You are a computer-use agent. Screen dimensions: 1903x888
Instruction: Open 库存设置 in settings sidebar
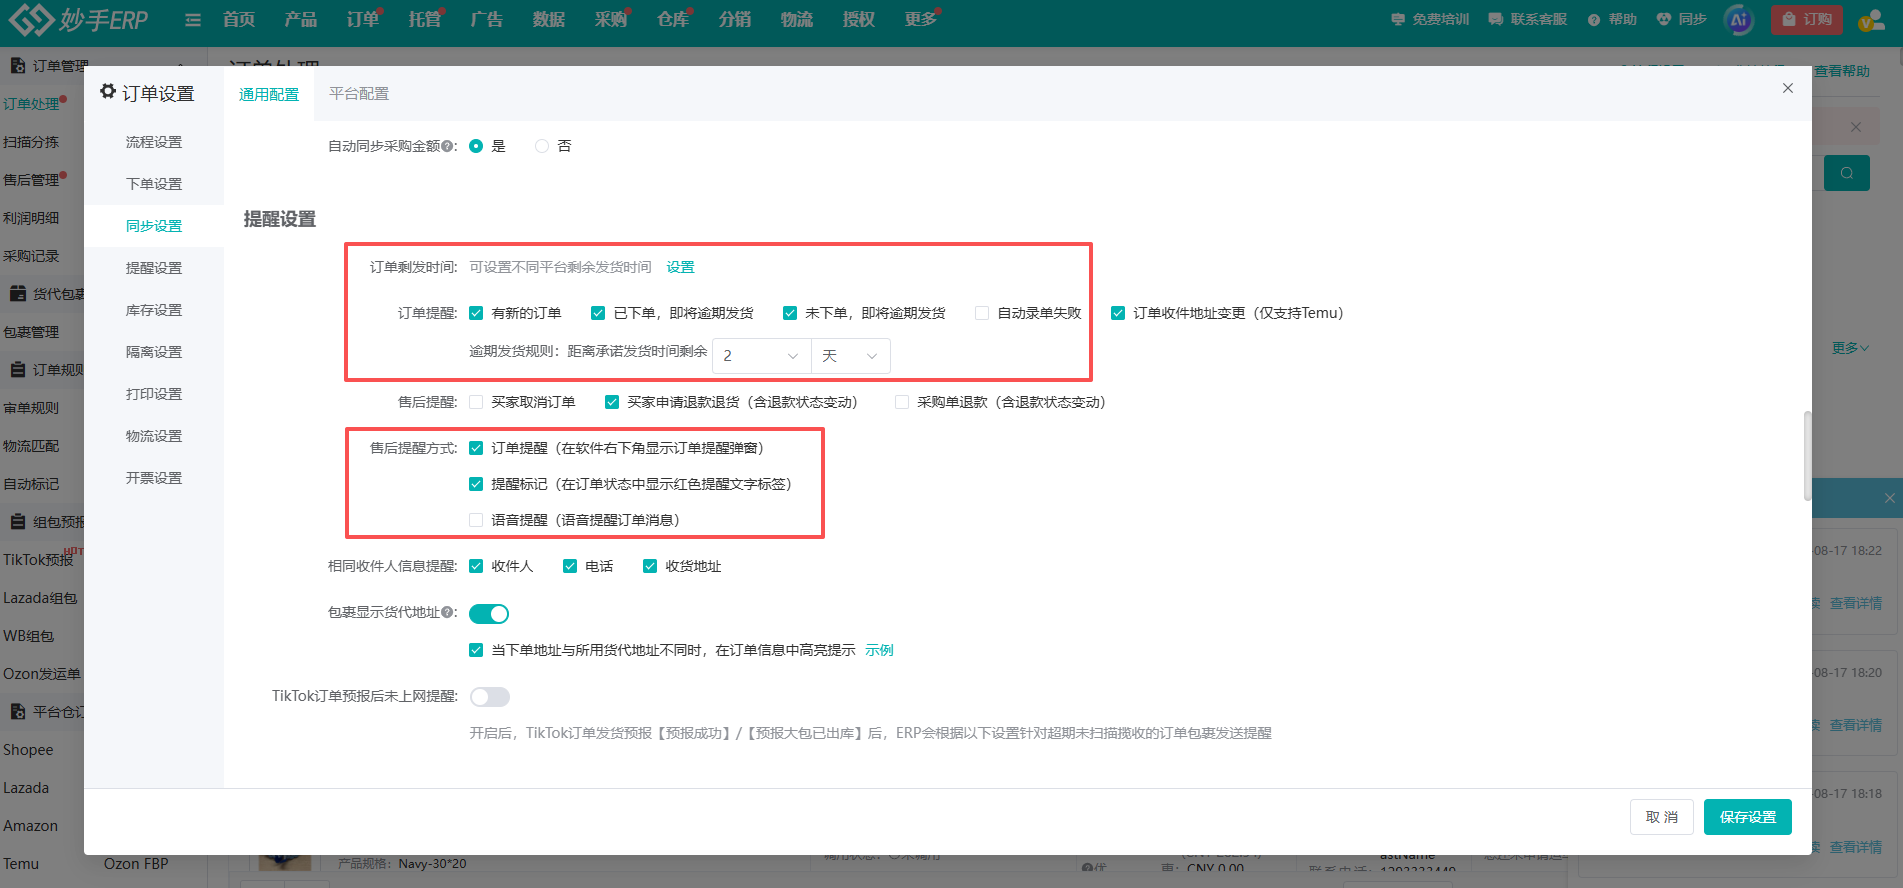154,310
